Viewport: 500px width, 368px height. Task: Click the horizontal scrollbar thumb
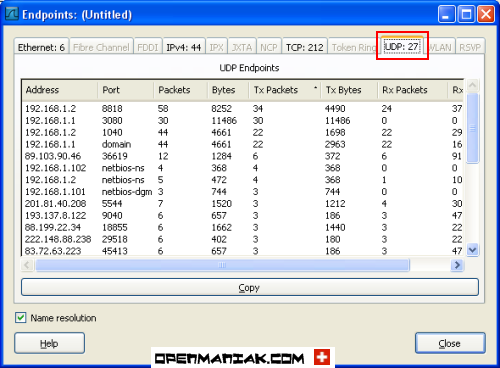[x=222, y=265]
